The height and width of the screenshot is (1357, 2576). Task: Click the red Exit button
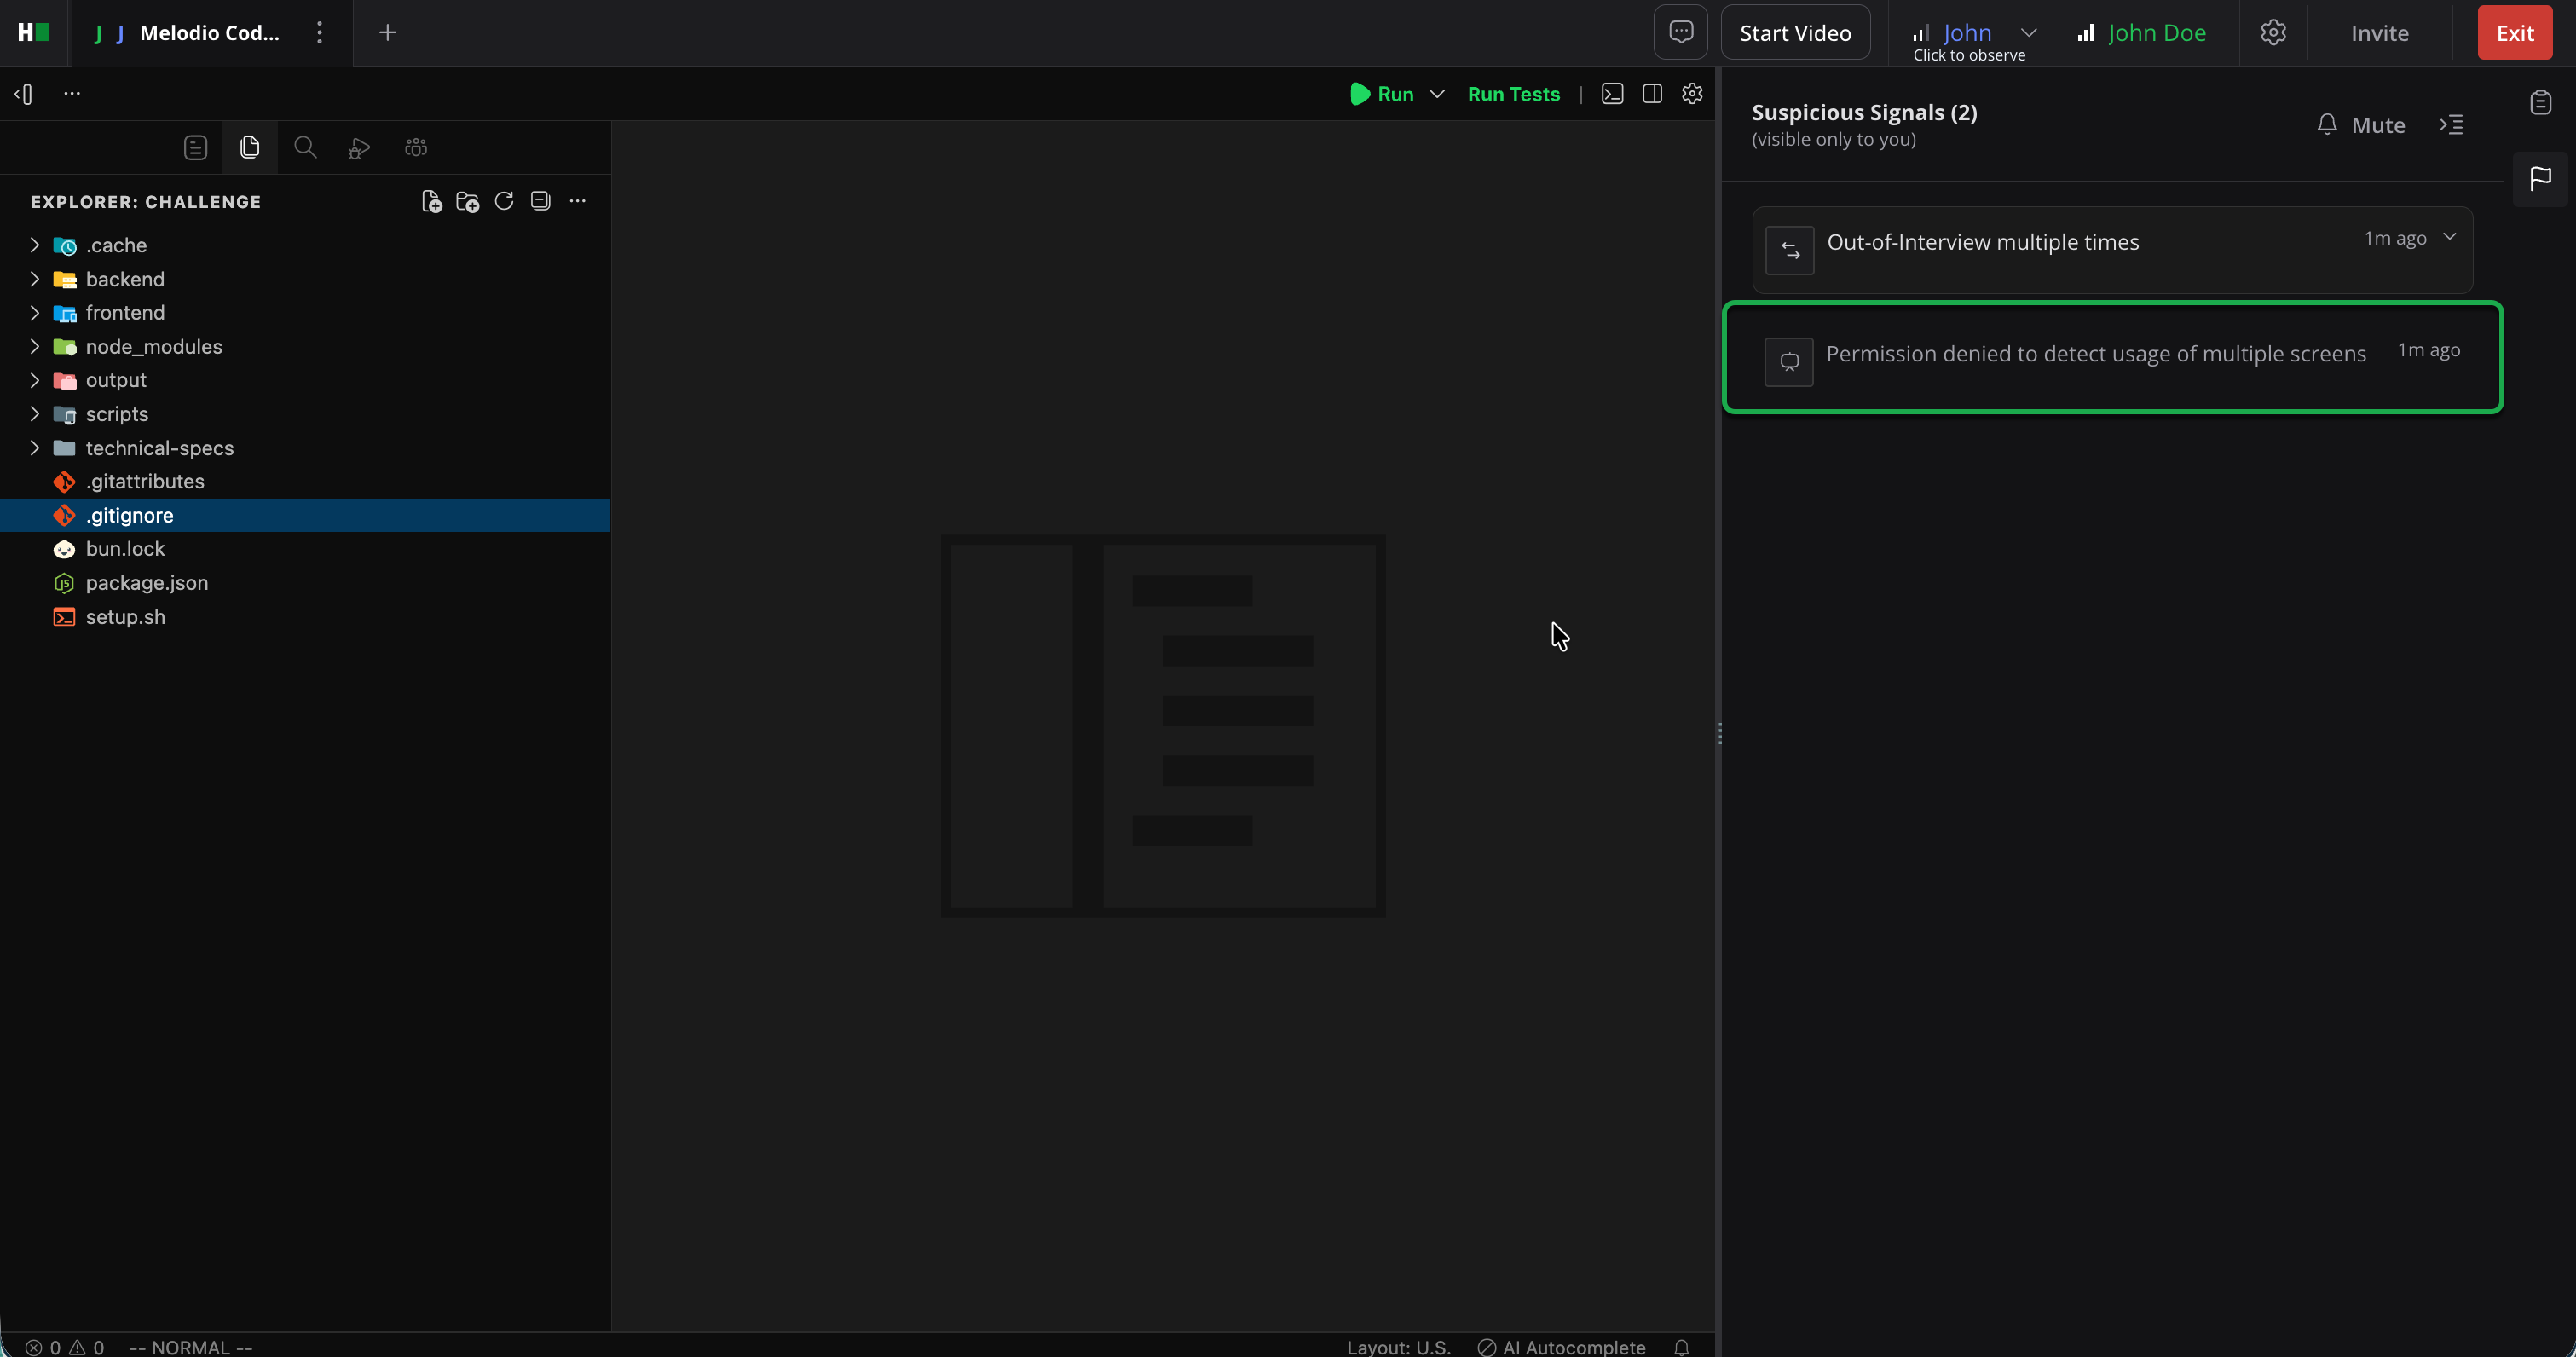2514,33
